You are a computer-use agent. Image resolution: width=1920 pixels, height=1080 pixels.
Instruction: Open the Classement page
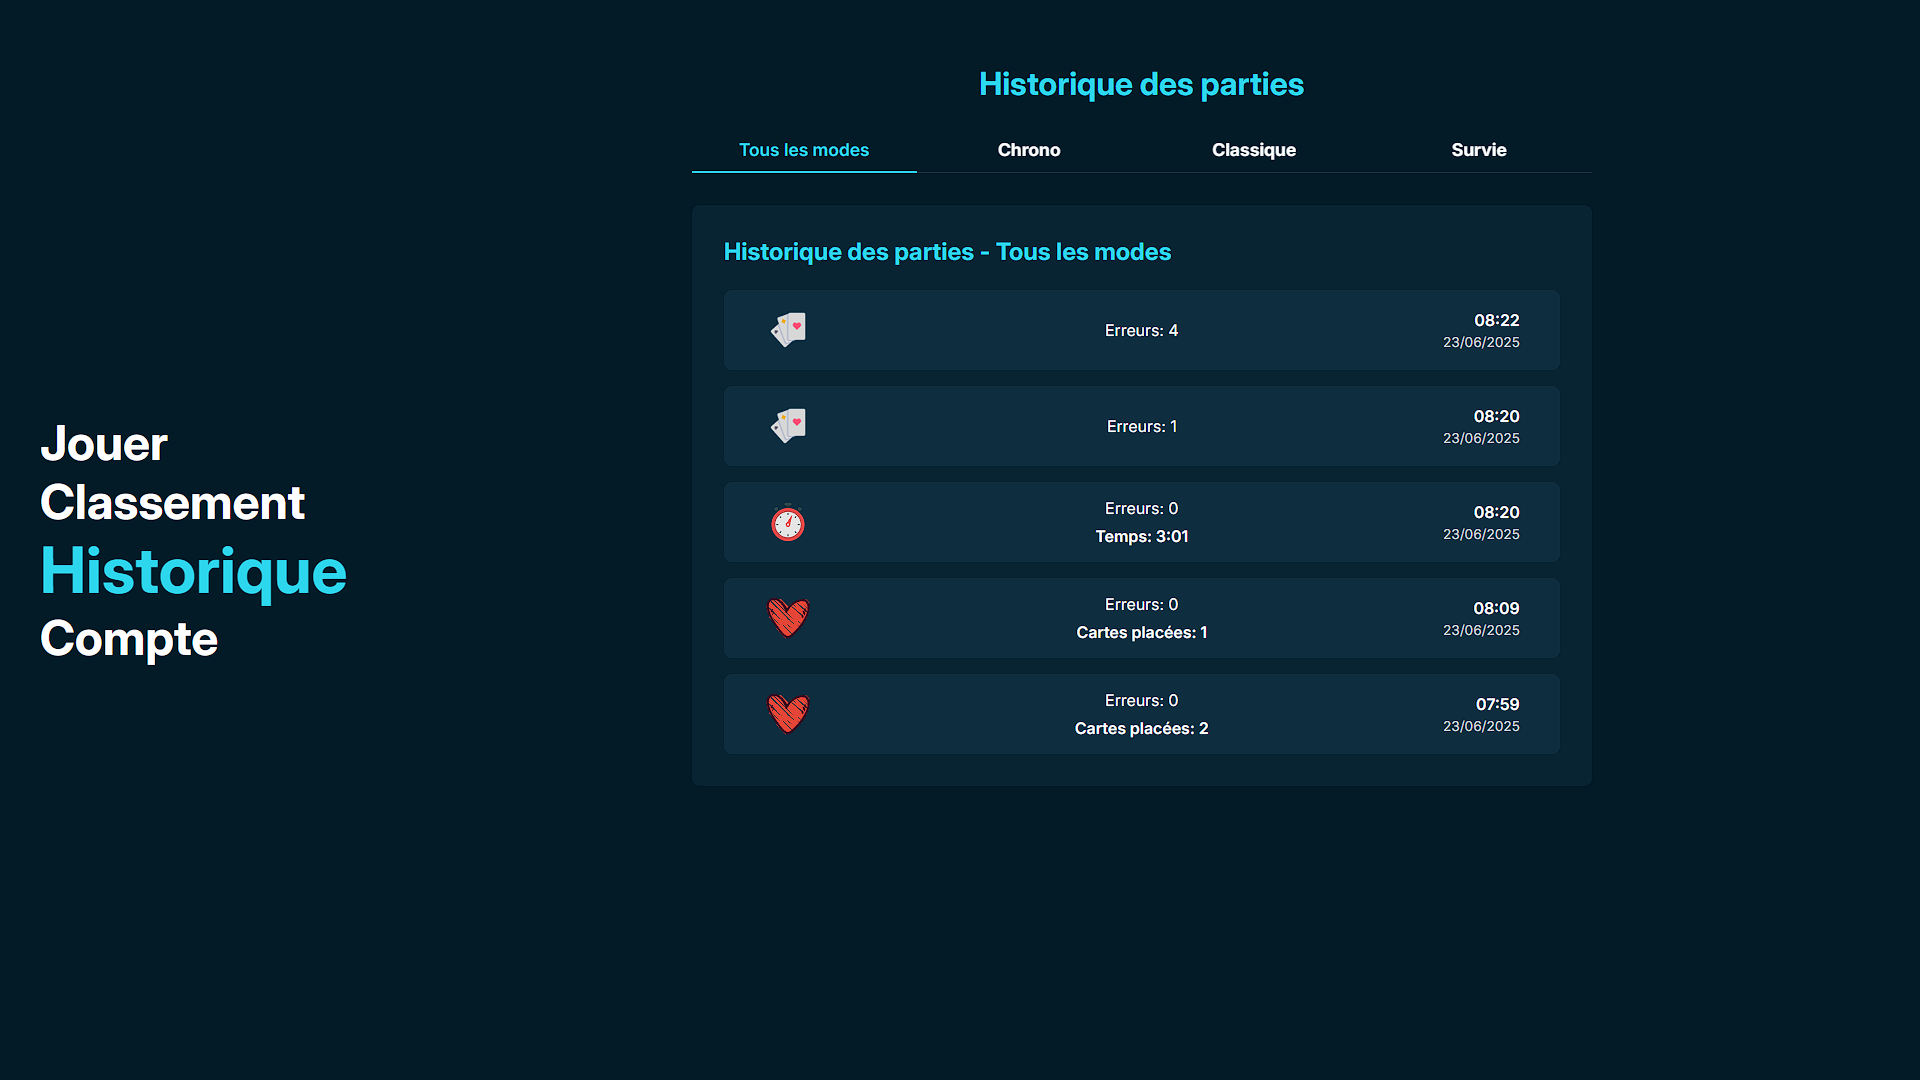(172, 503)
